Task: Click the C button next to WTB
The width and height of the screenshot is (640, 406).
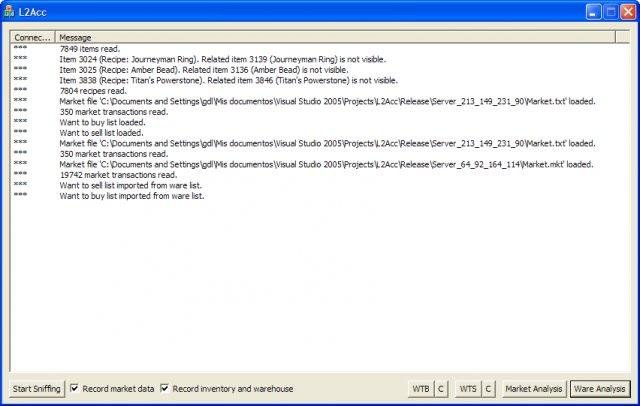Action: coord(441,388)
